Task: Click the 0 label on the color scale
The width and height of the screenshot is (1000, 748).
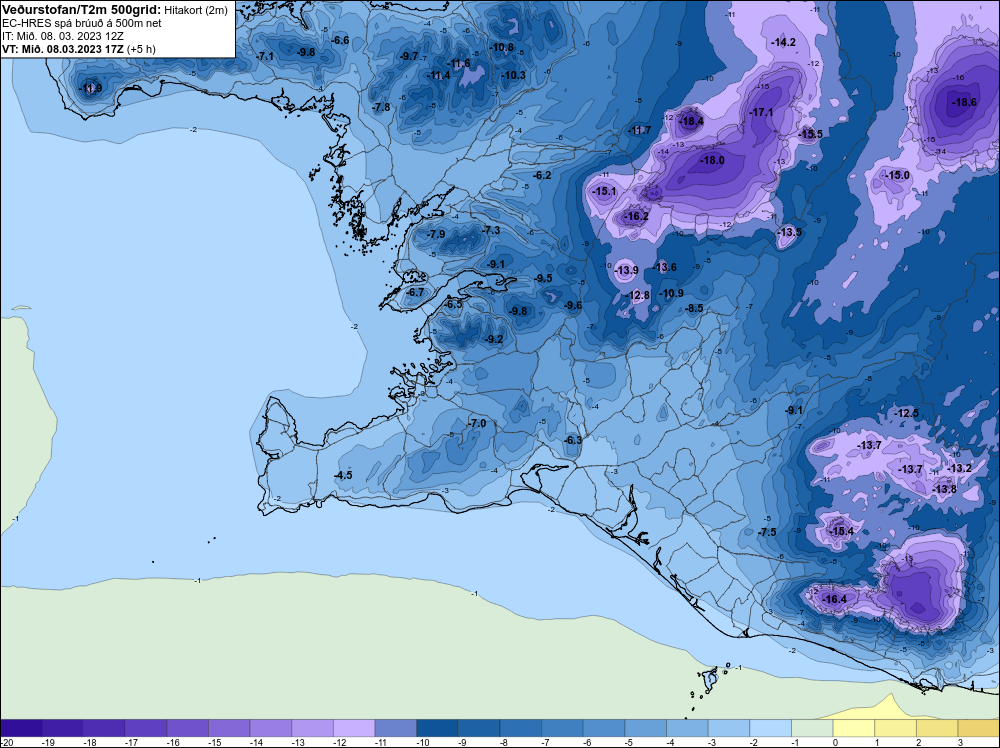Action: [835, 742]
